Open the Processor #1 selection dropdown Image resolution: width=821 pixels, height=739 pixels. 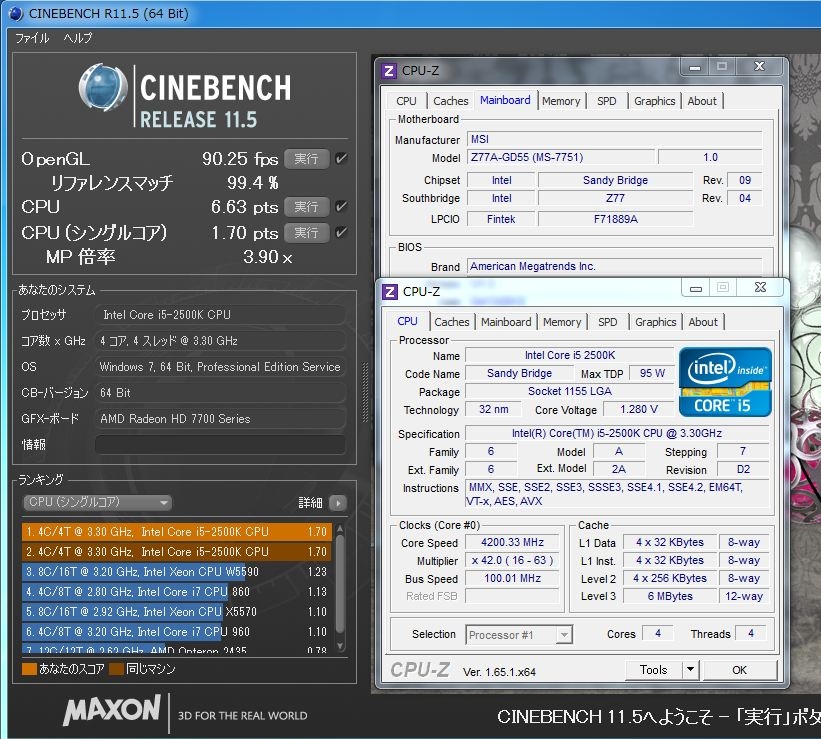[519, 635]
